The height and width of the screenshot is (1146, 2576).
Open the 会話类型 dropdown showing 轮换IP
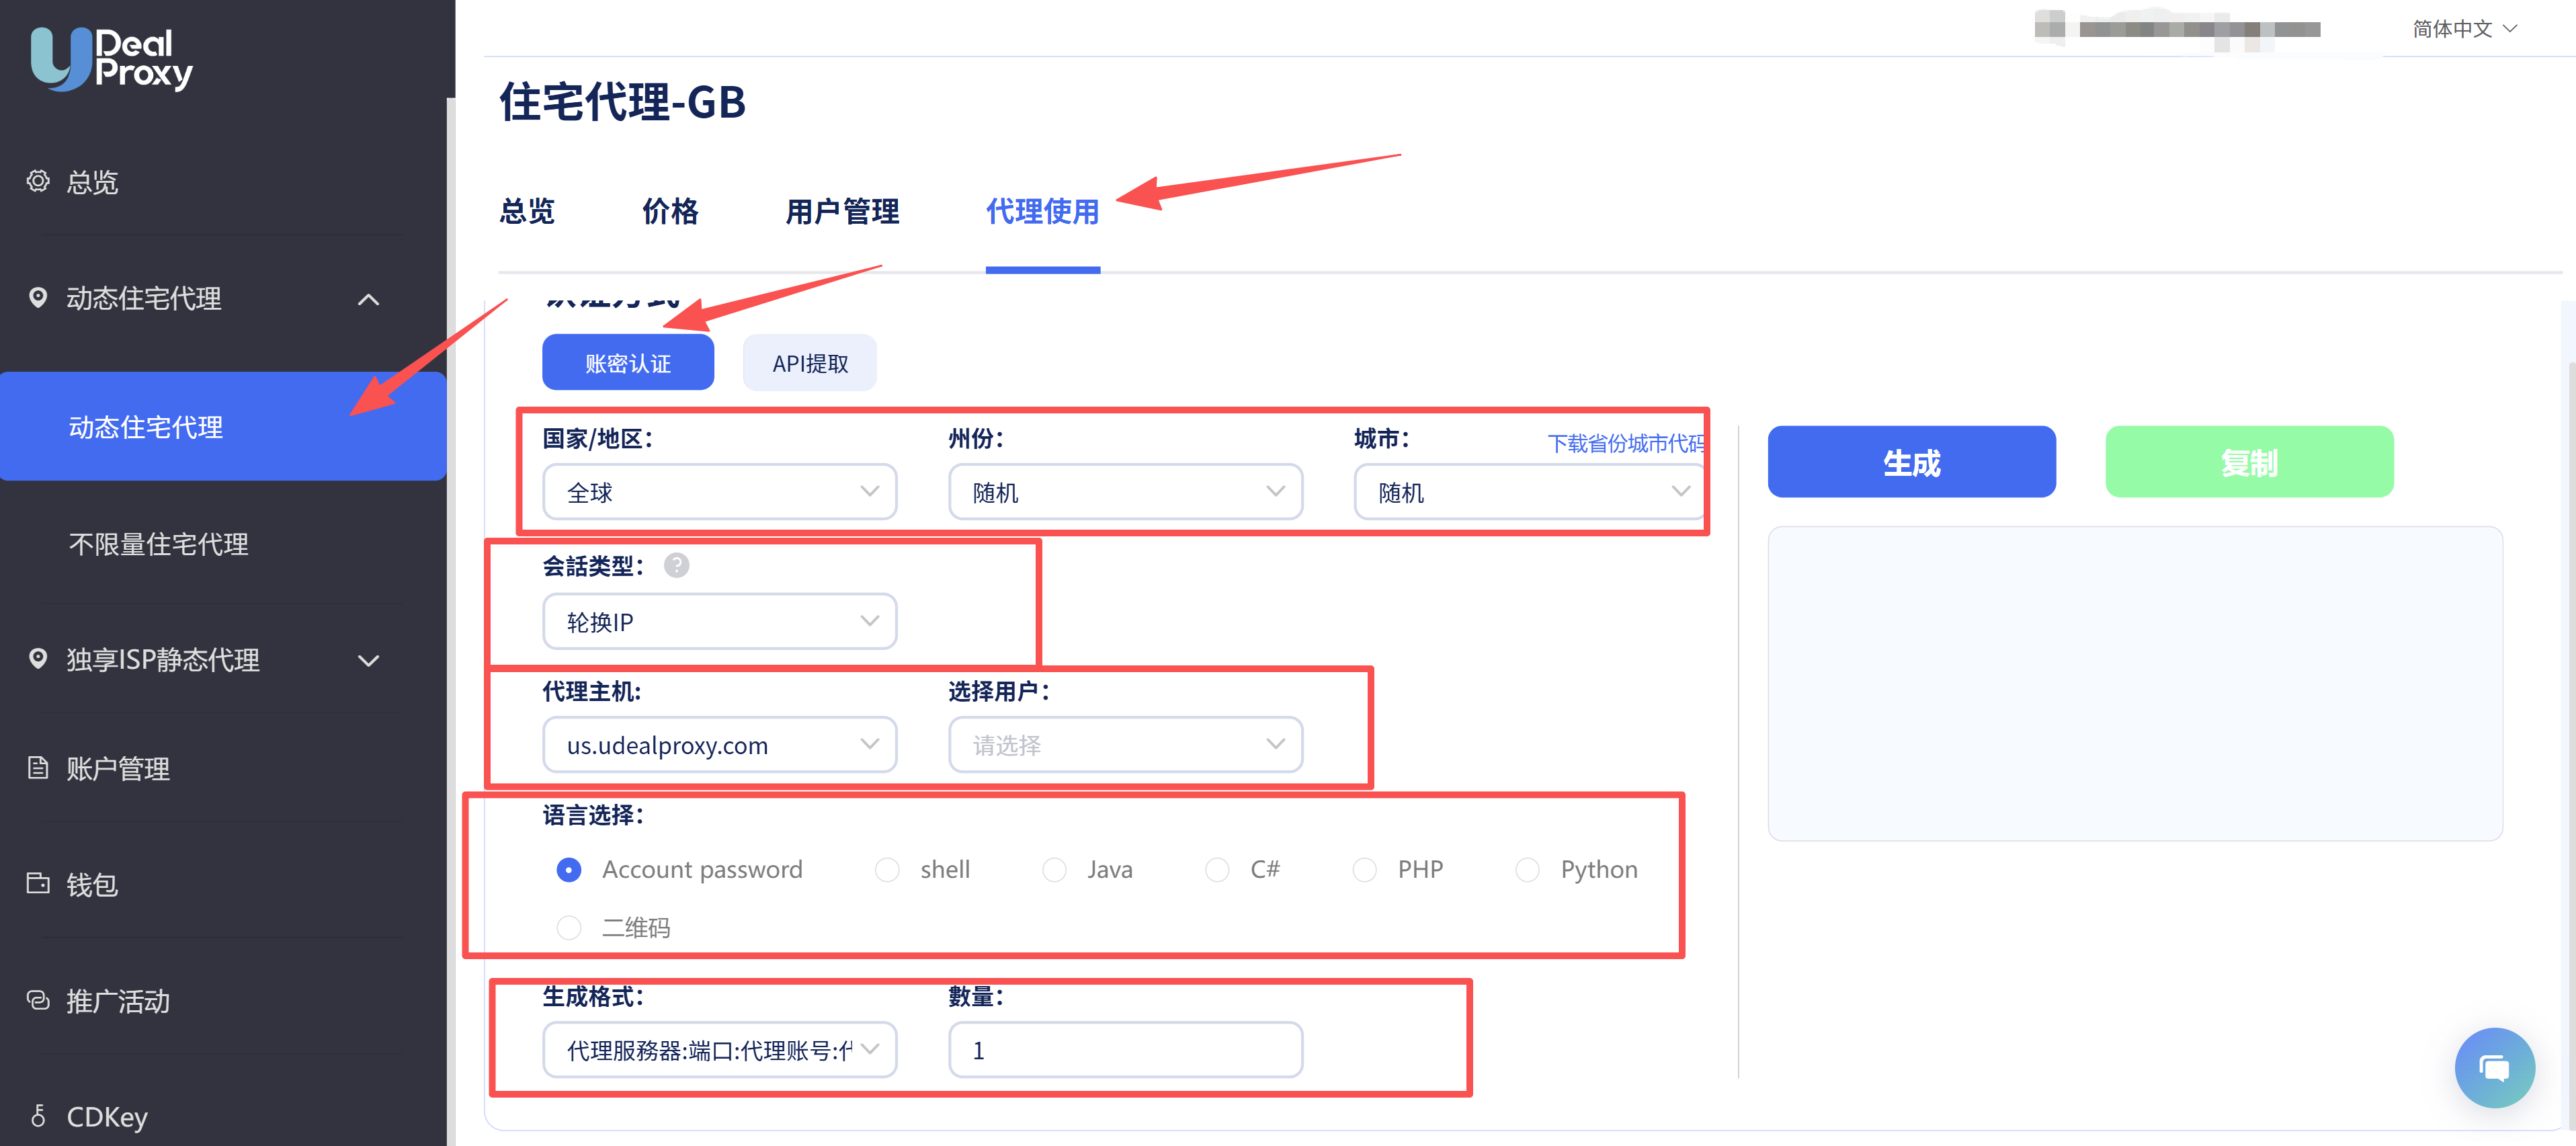pyautogui.click(x=719, y=622)
